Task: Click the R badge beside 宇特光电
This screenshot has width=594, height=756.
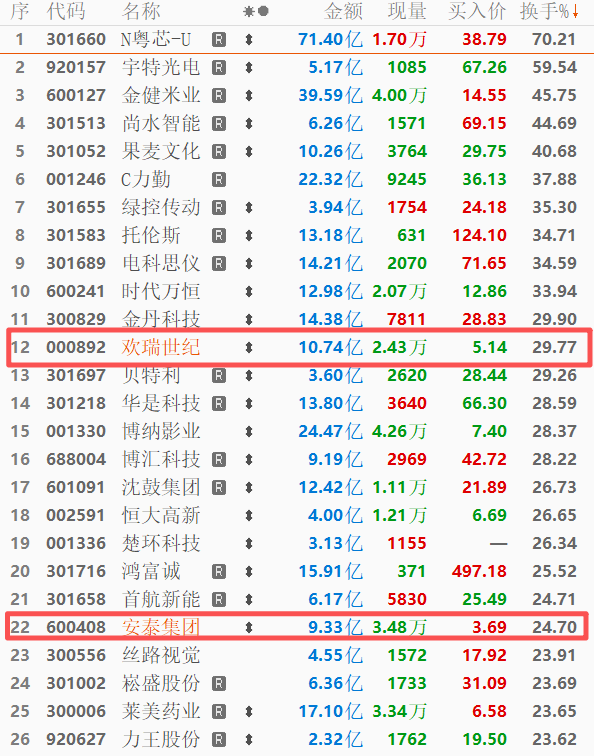Action: point(219,68)
